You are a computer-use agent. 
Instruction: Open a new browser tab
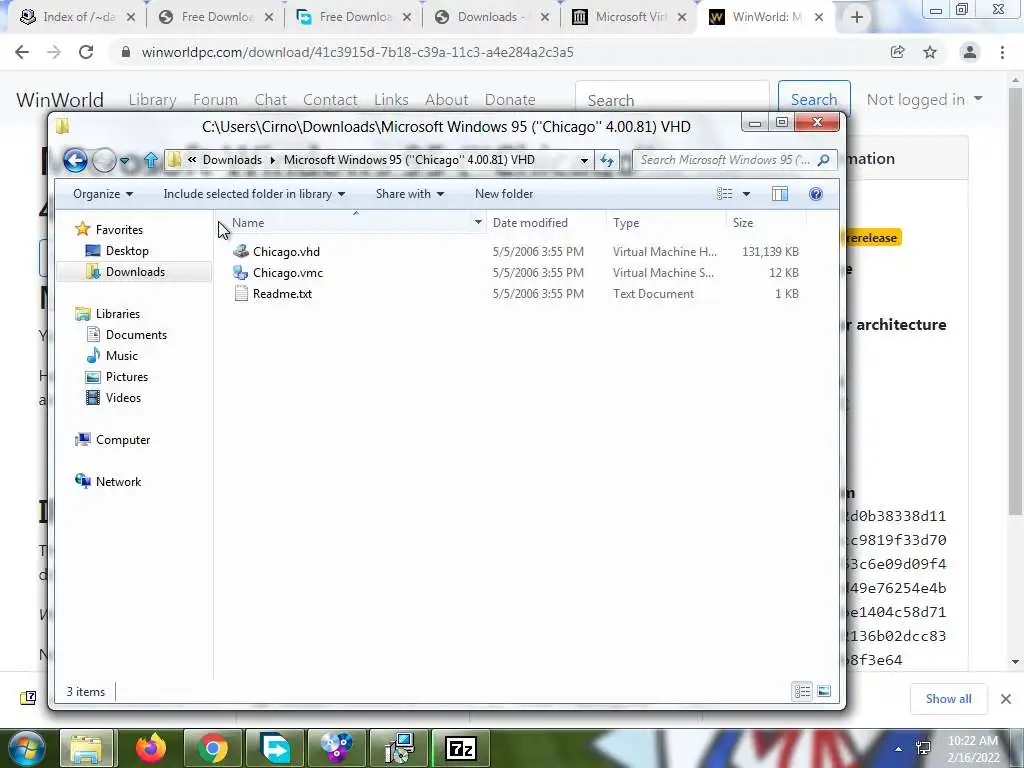[x=857, y=18]
